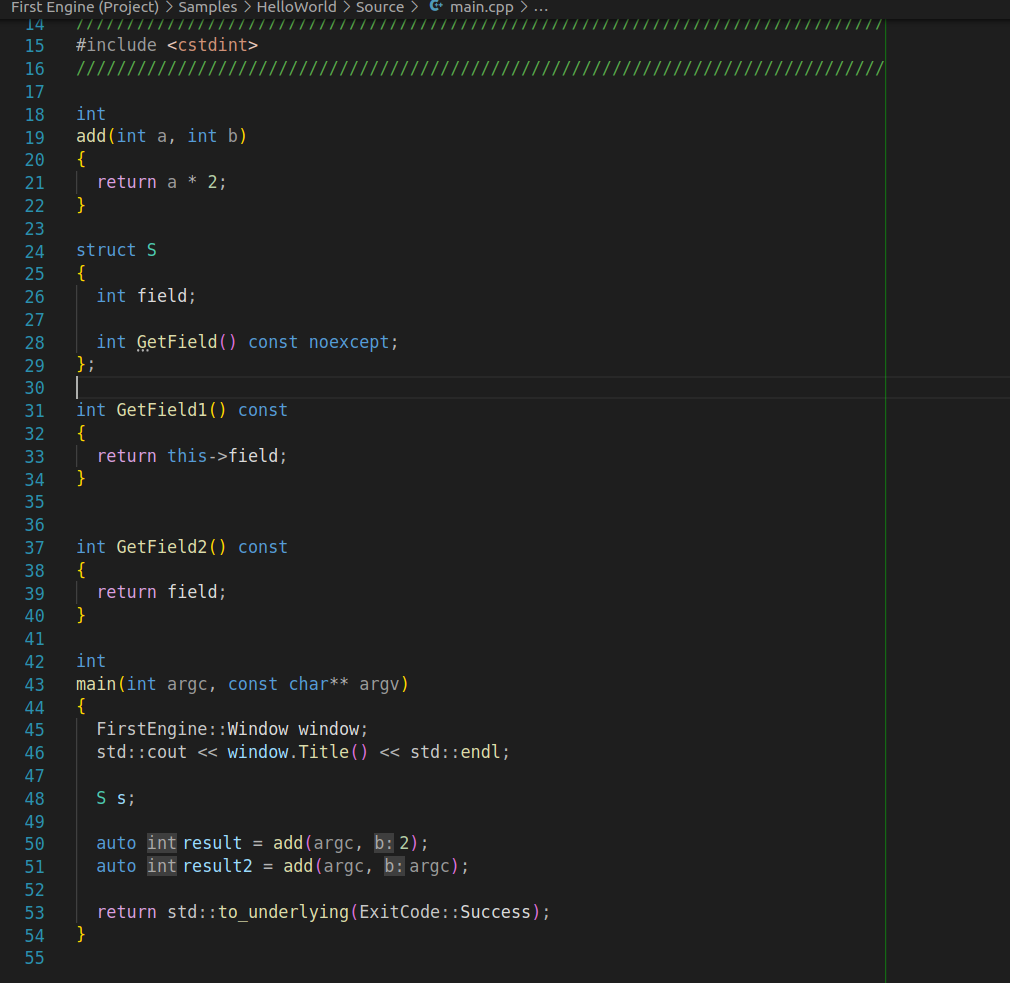1010x983 pixels.
Task: Click the "int" inlay hint on line 50
Action: pyautogui.click(x=161, y=843)
